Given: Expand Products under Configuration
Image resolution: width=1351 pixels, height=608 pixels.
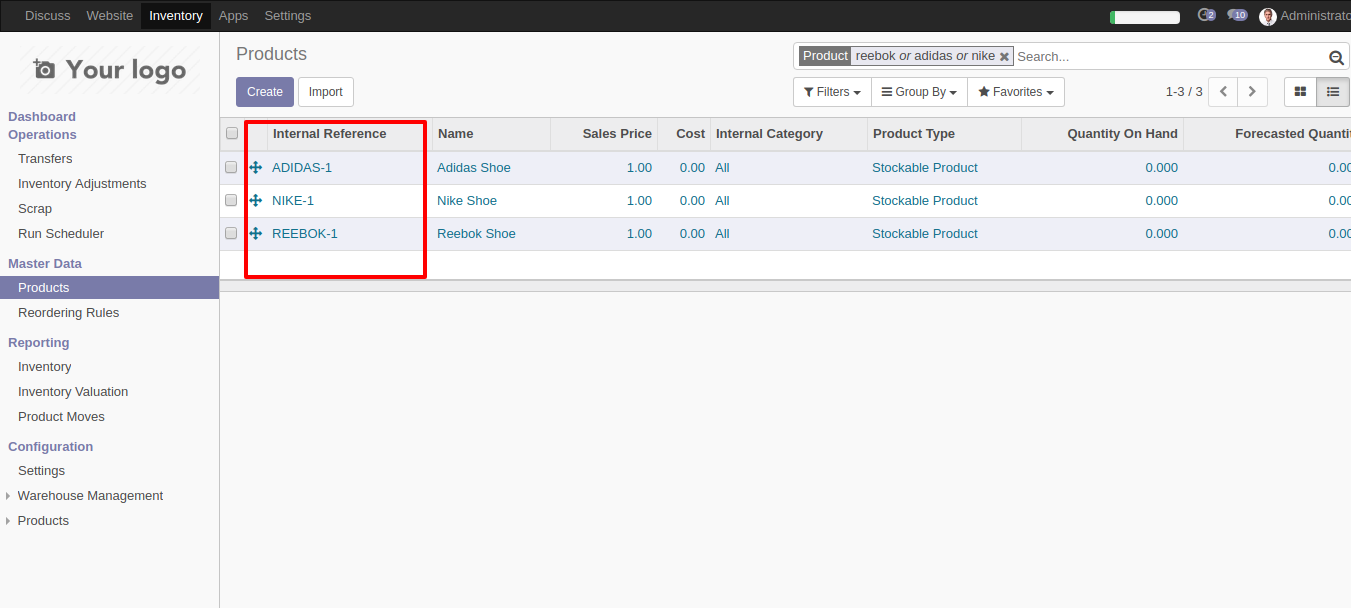Looking at the screenshot, I should click(43, 521).
